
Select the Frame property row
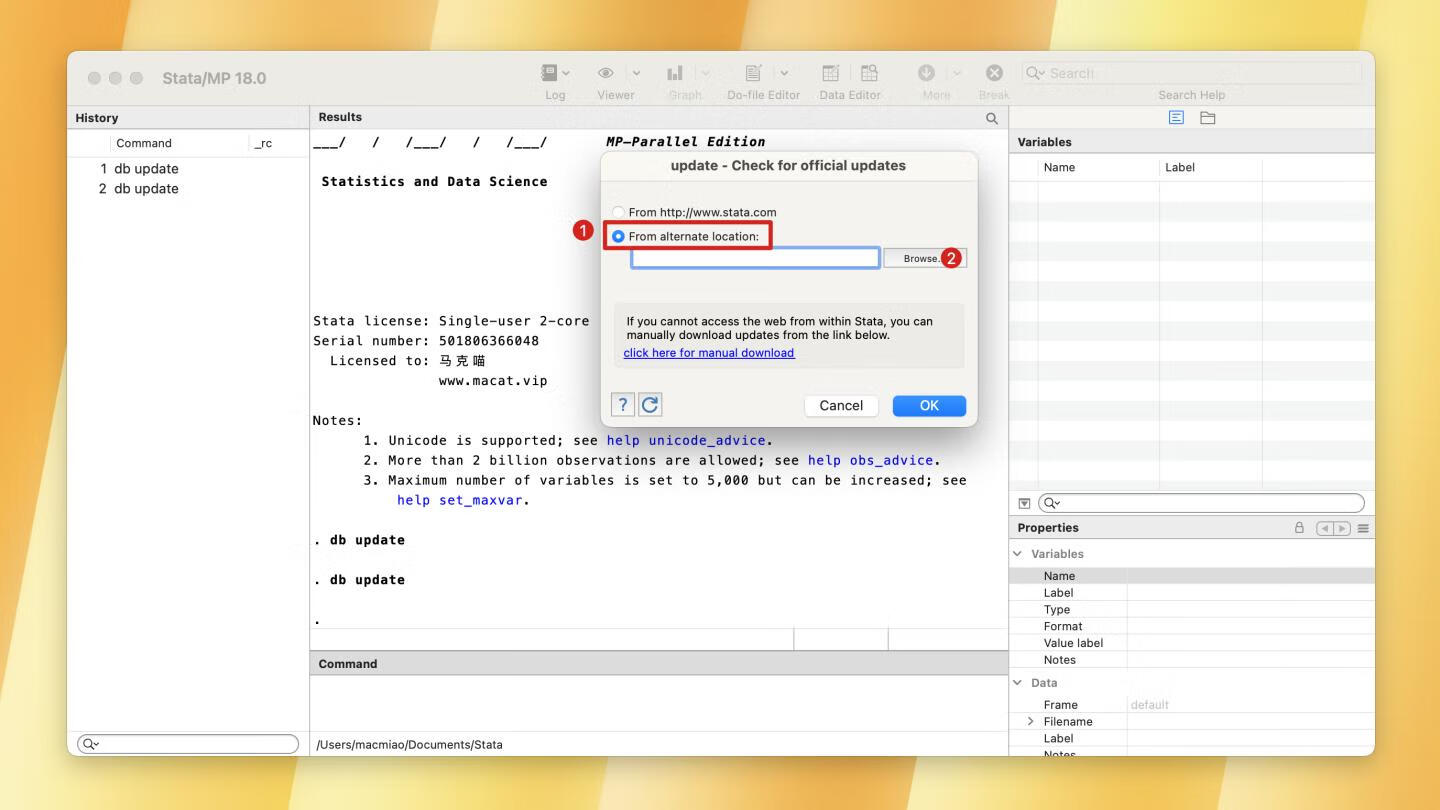(x=1192, y=705)
